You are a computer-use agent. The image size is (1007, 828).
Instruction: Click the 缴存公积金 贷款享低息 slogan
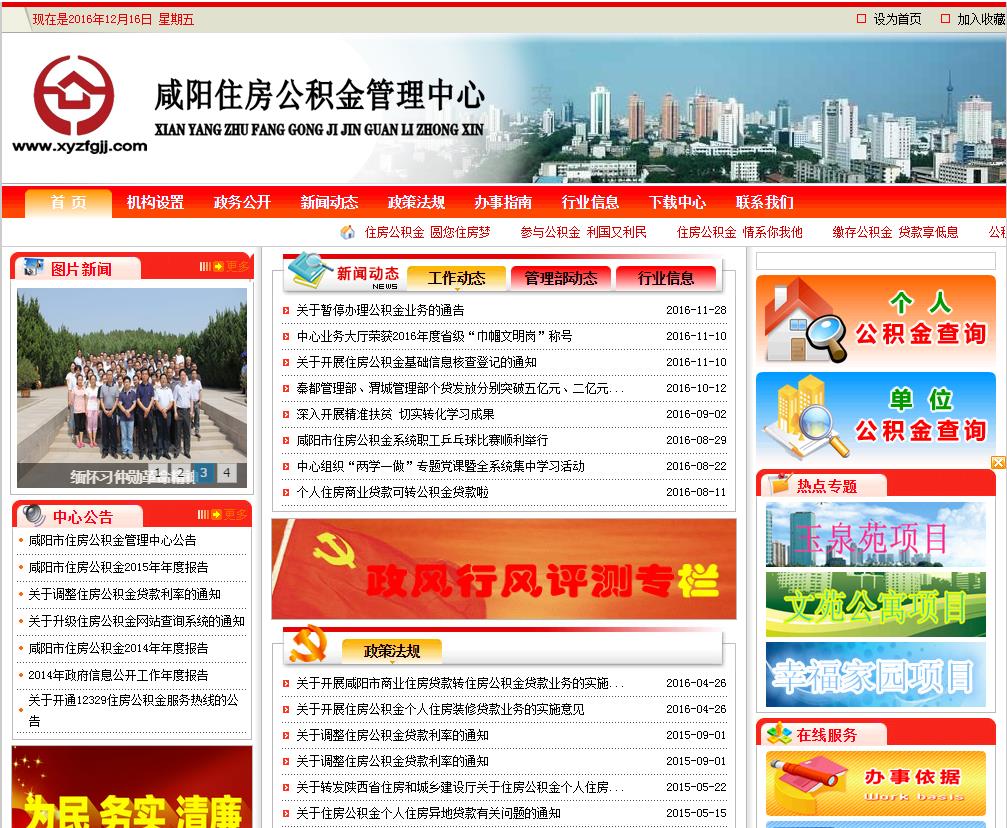point(895,233)
